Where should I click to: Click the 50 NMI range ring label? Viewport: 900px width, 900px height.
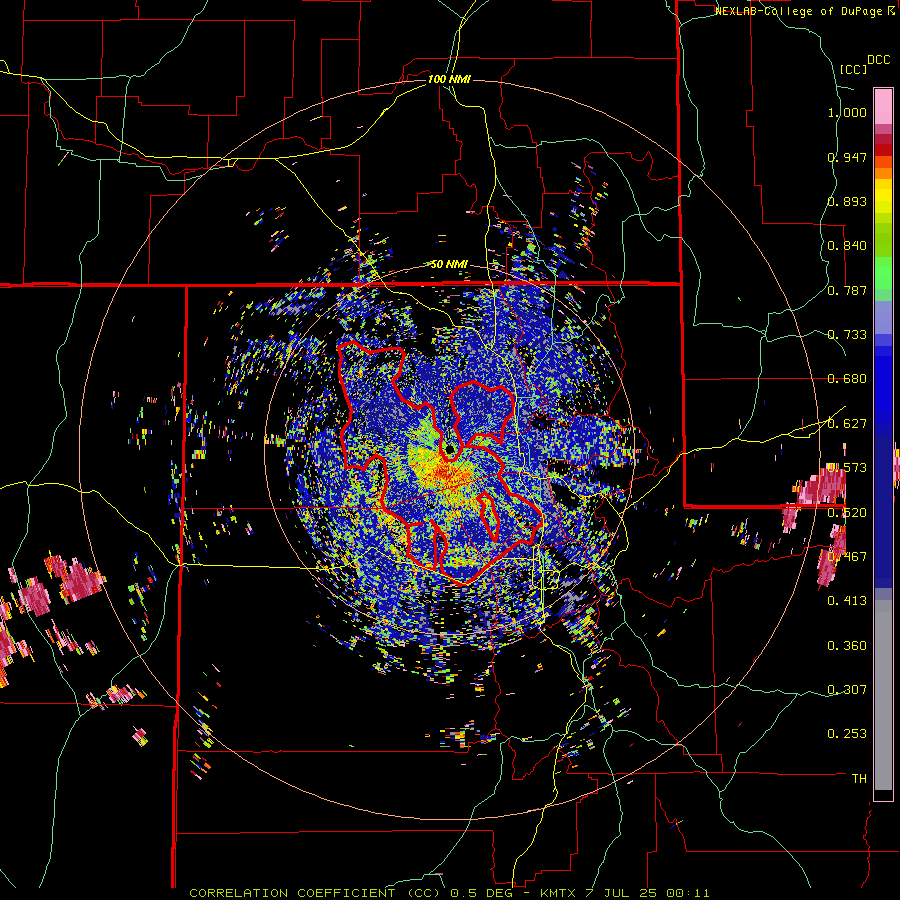tap(449, 265)
